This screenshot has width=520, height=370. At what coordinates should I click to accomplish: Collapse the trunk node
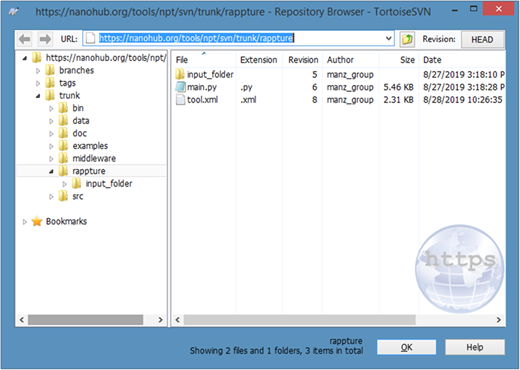tap(38, 96)
